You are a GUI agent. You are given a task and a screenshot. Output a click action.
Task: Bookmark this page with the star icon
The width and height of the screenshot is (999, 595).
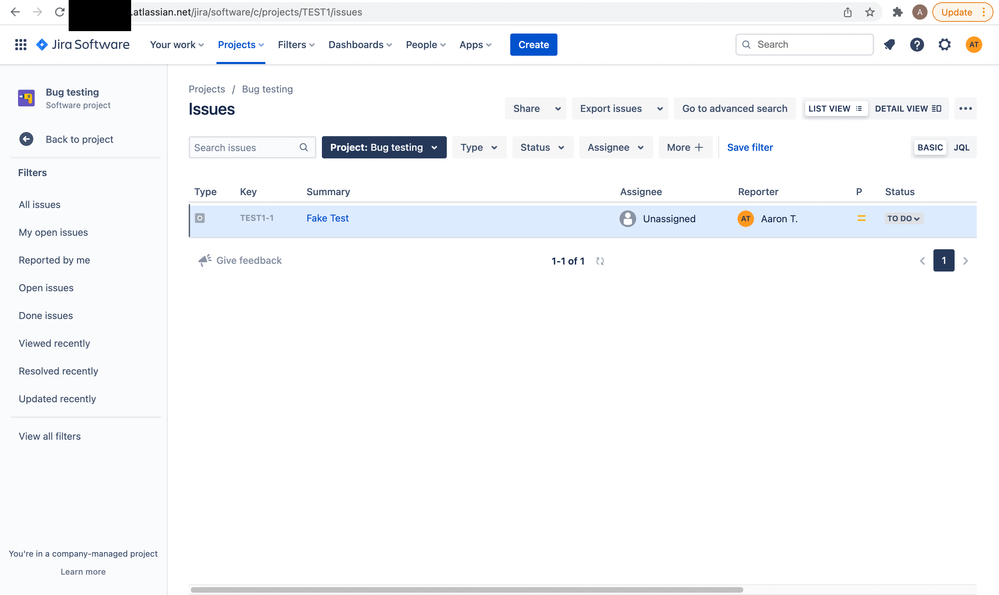pos(870,12)
